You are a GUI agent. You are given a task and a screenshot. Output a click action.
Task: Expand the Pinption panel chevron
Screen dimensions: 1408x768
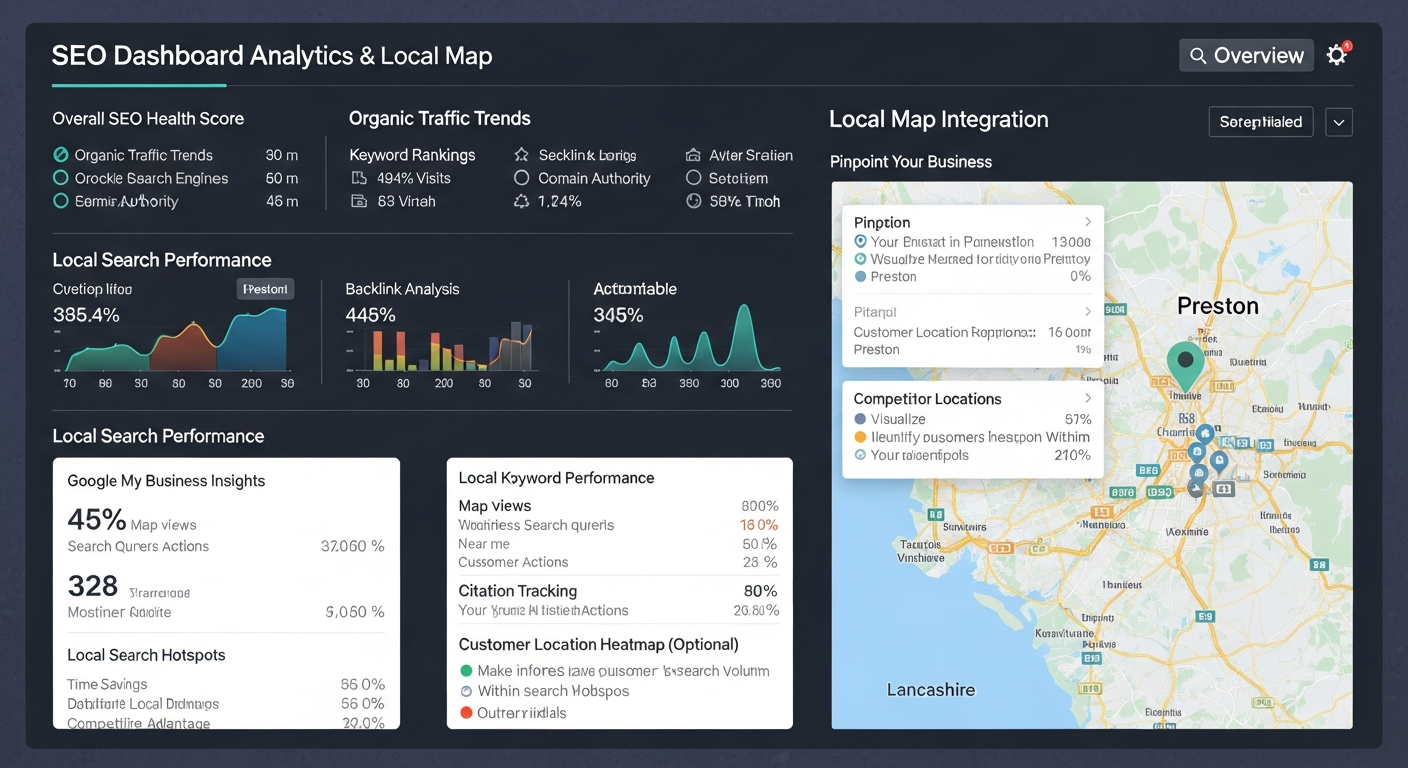pyautogui.click(x=1088, y=222)
